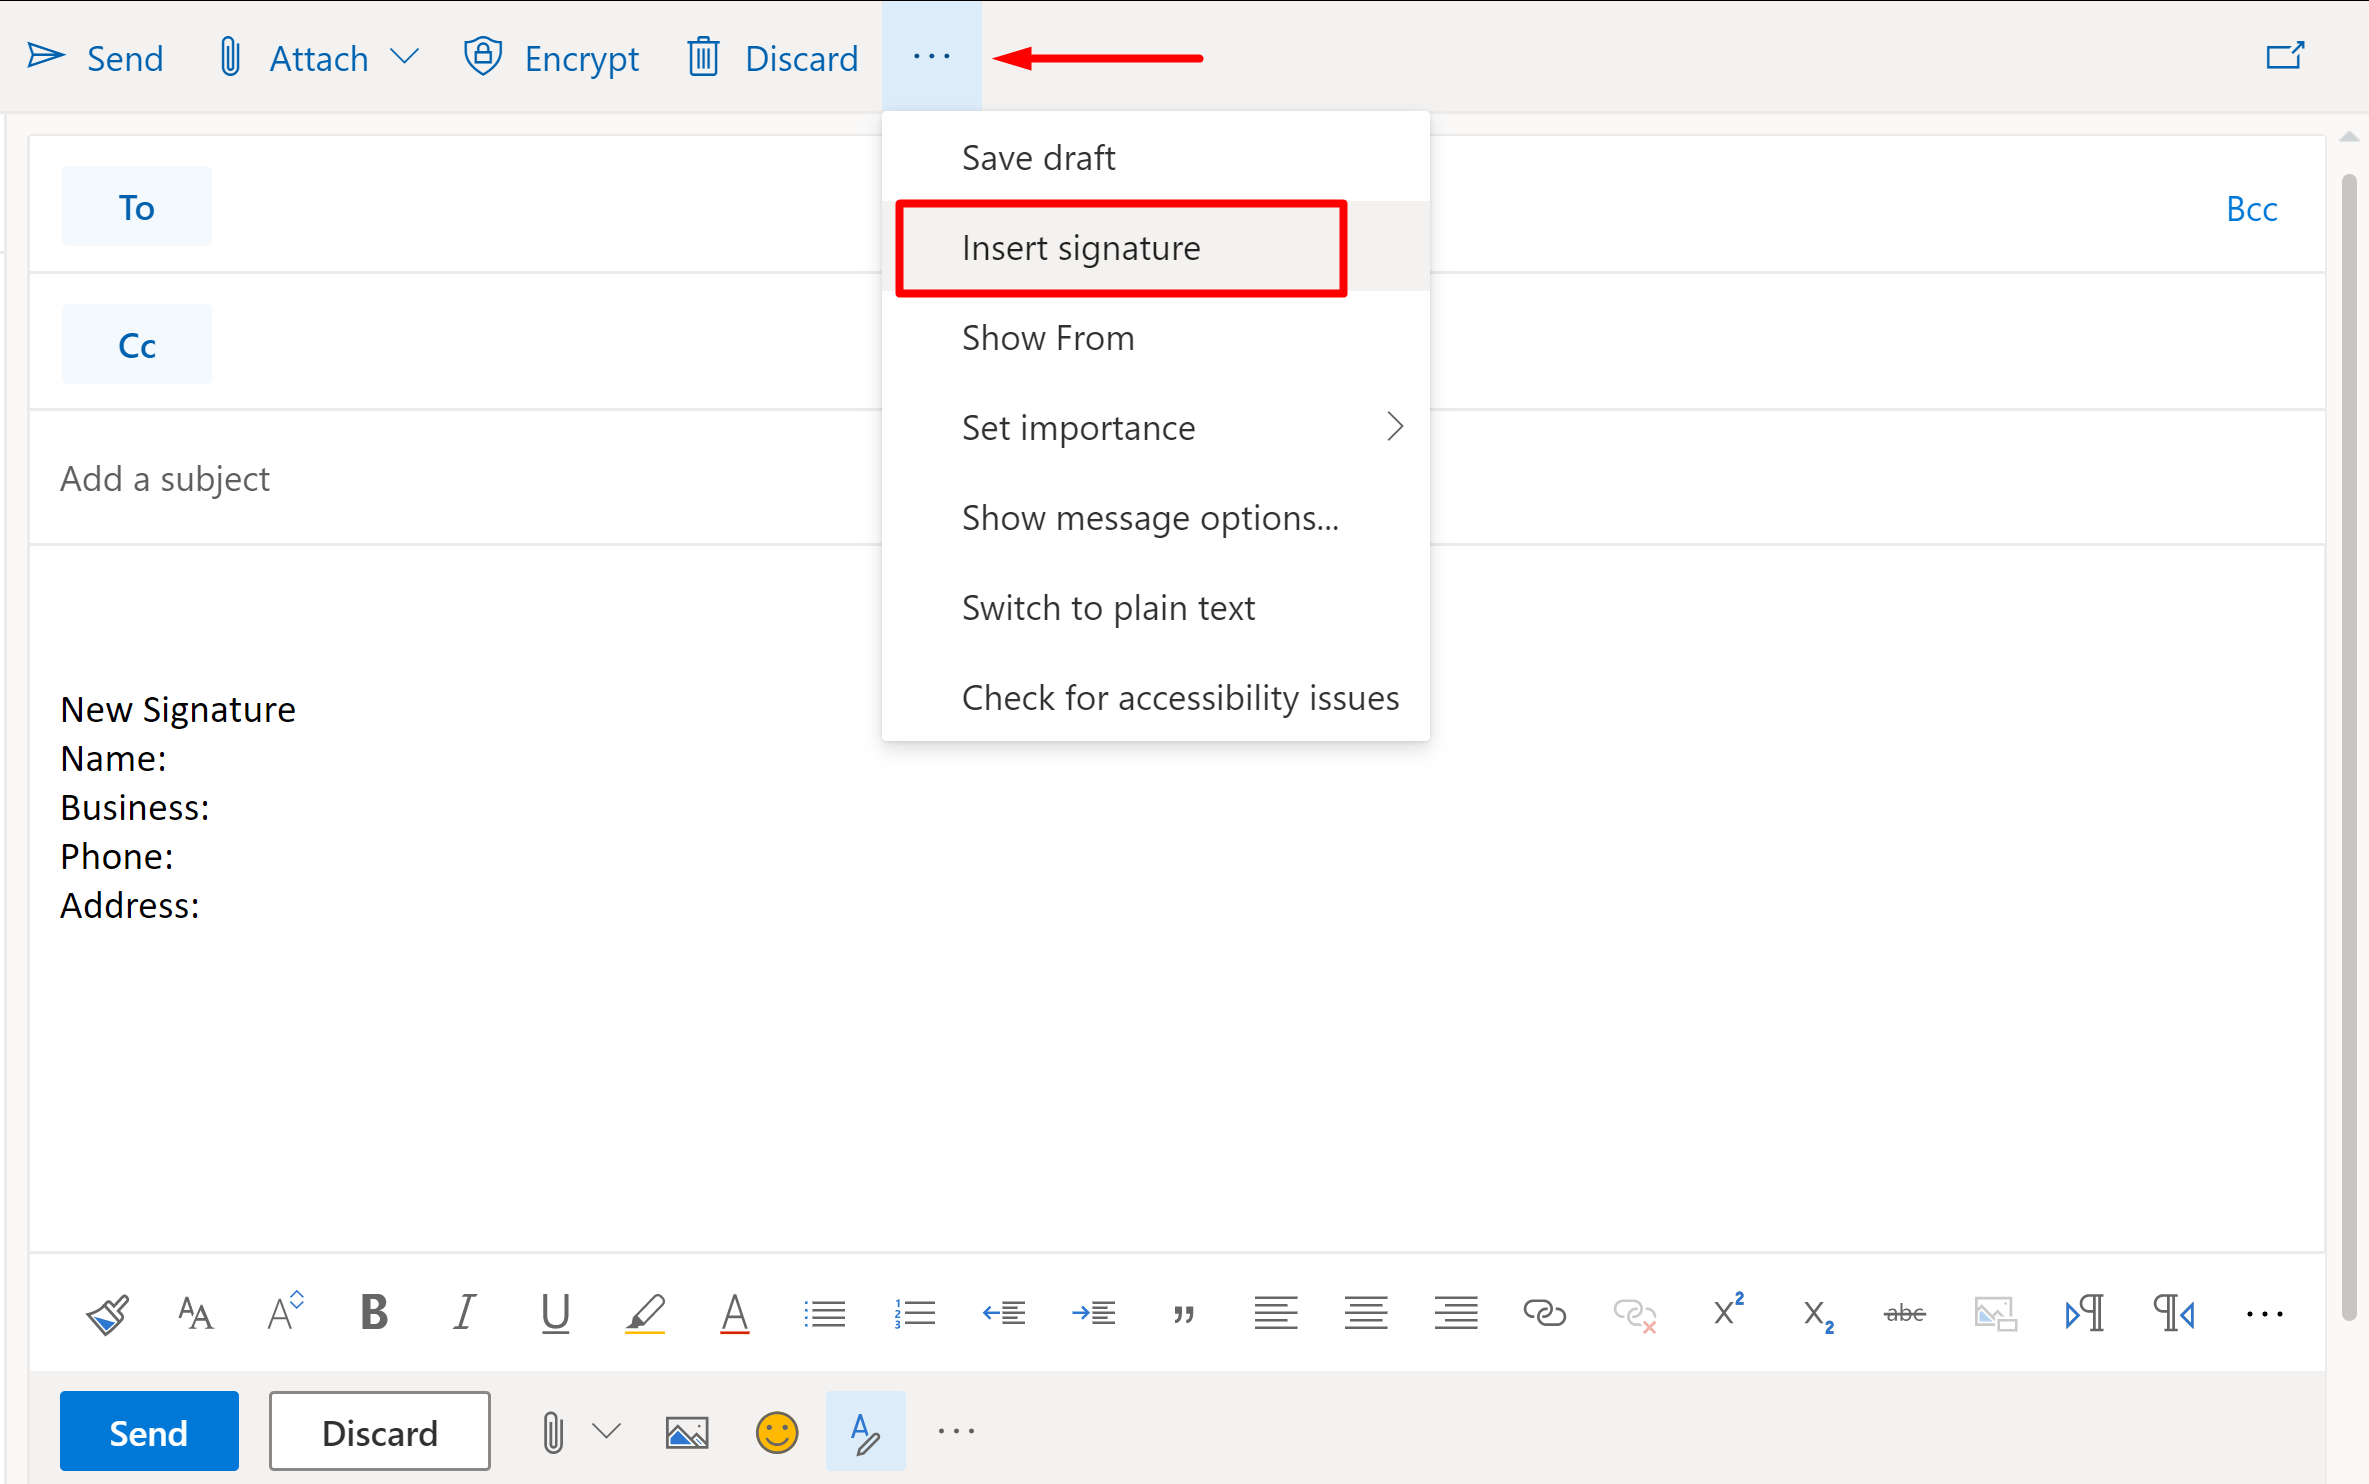The width and height of the screenshot is (2369, 1484).
Task: Open the Attach dropdown arrow
Action: click(x=406, y=57)
